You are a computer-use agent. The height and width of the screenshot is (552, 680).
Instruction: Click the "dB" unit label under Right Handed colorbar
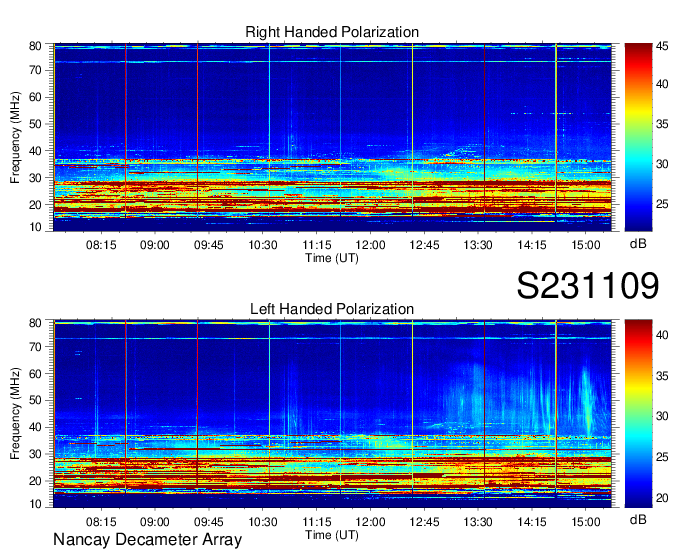pos(638,243)
